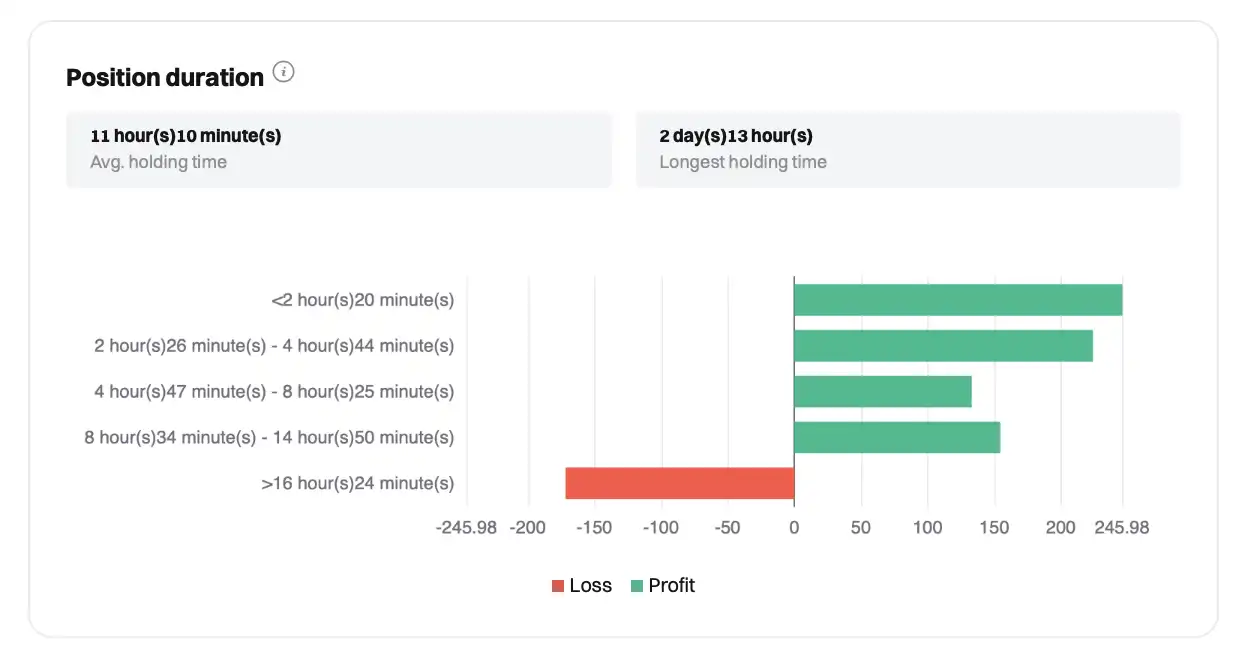This screenshot has height=670, width=1250.
Task: Toggle the Loss series legend text
Action: coord(590,586)
